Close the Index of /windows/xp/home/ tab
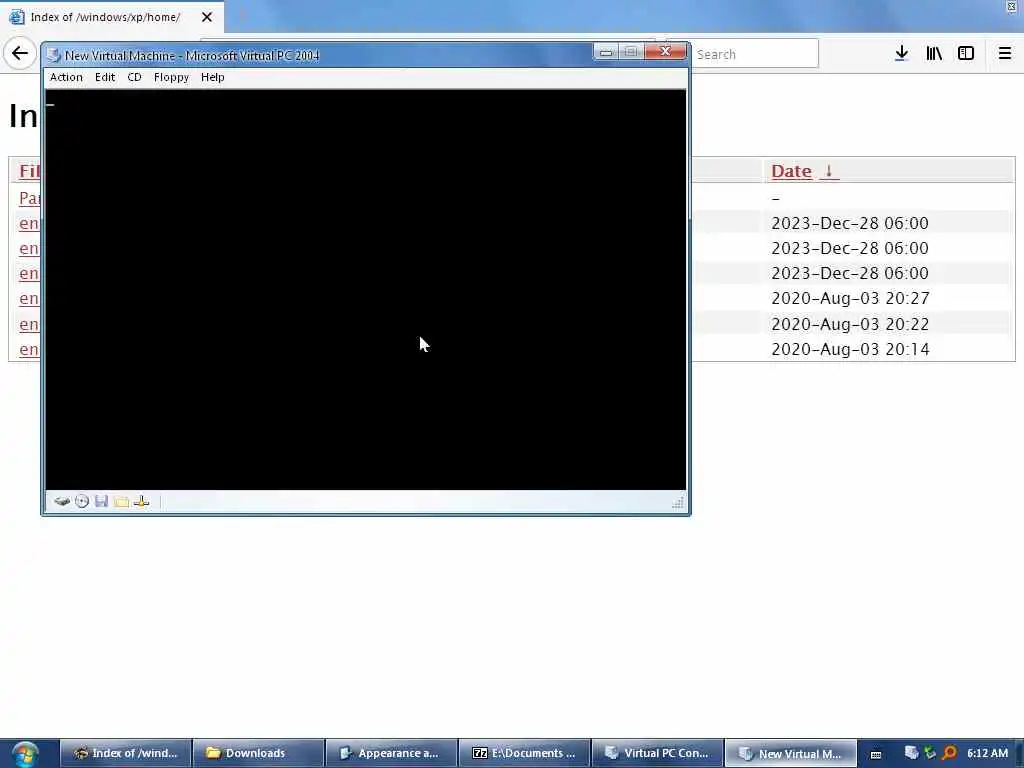 (207, 17)
